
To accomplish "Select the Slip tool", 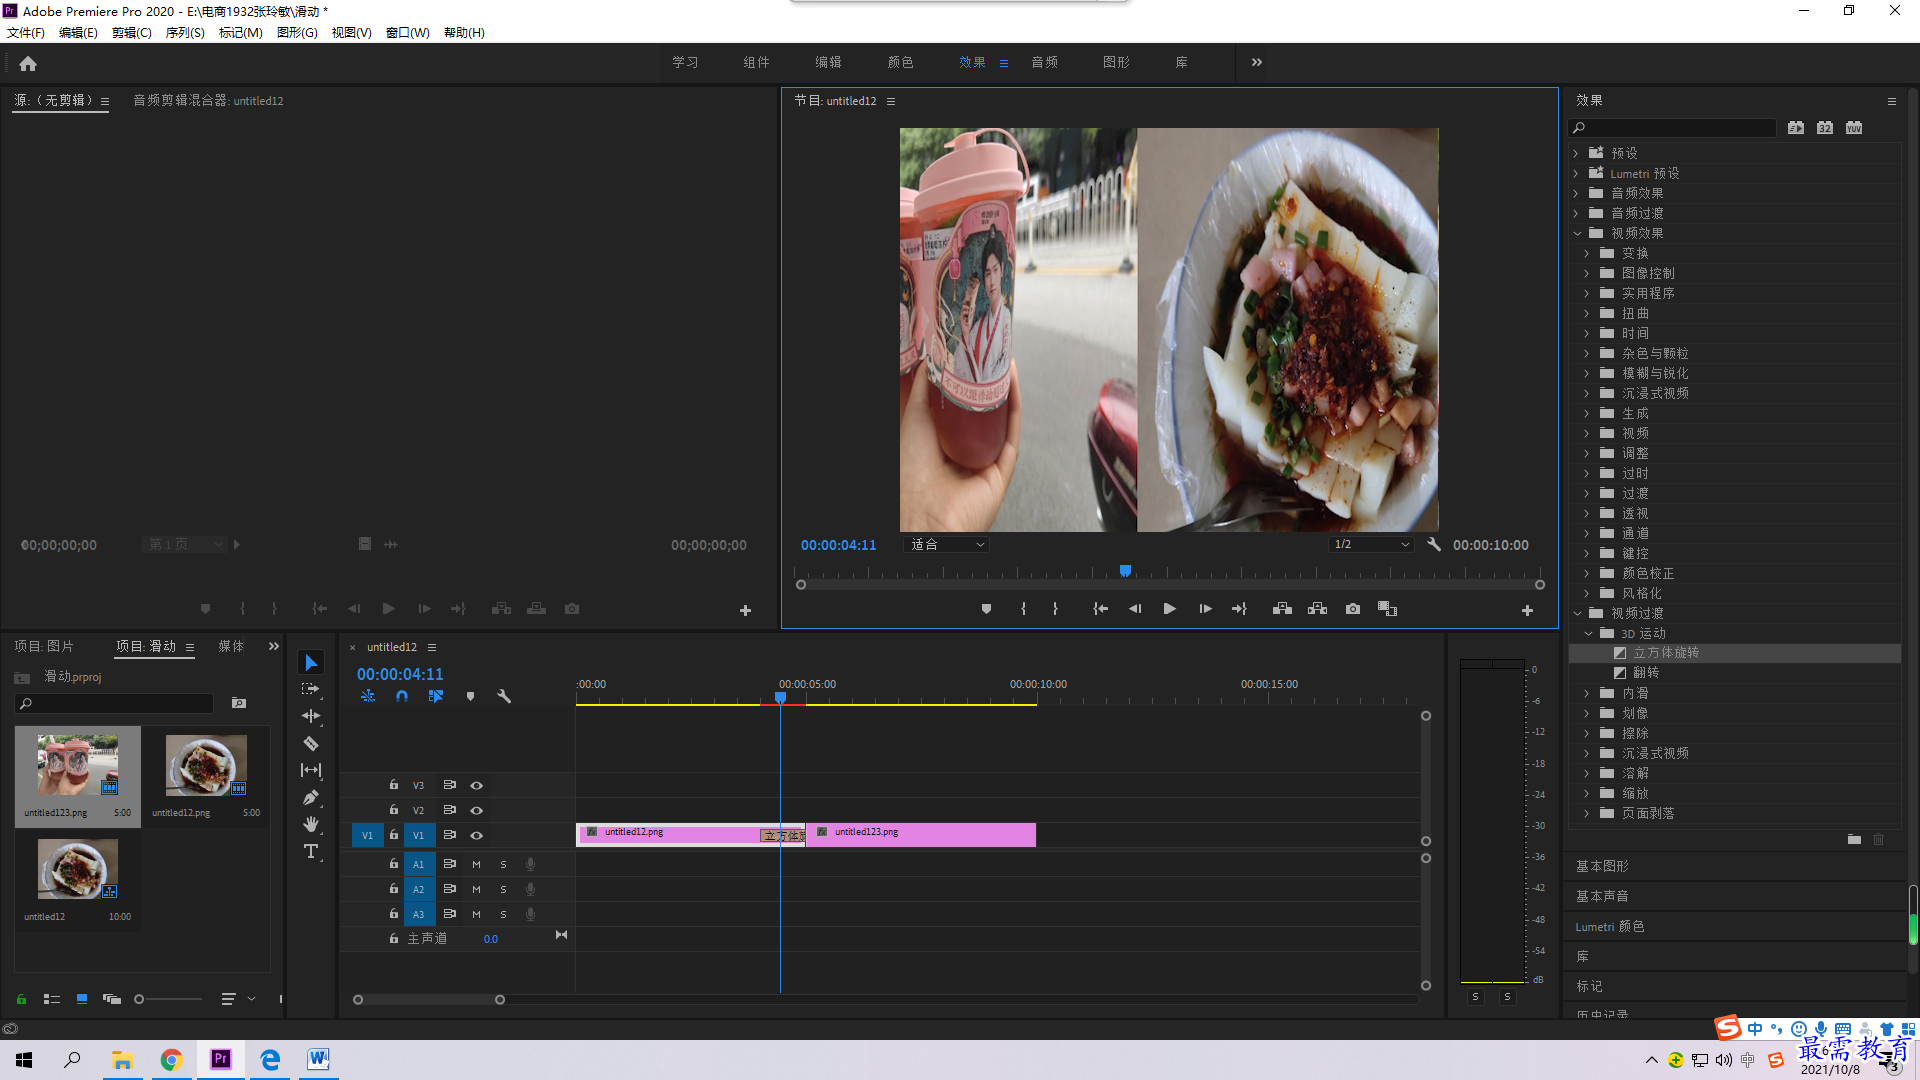I will coord(311,770).
